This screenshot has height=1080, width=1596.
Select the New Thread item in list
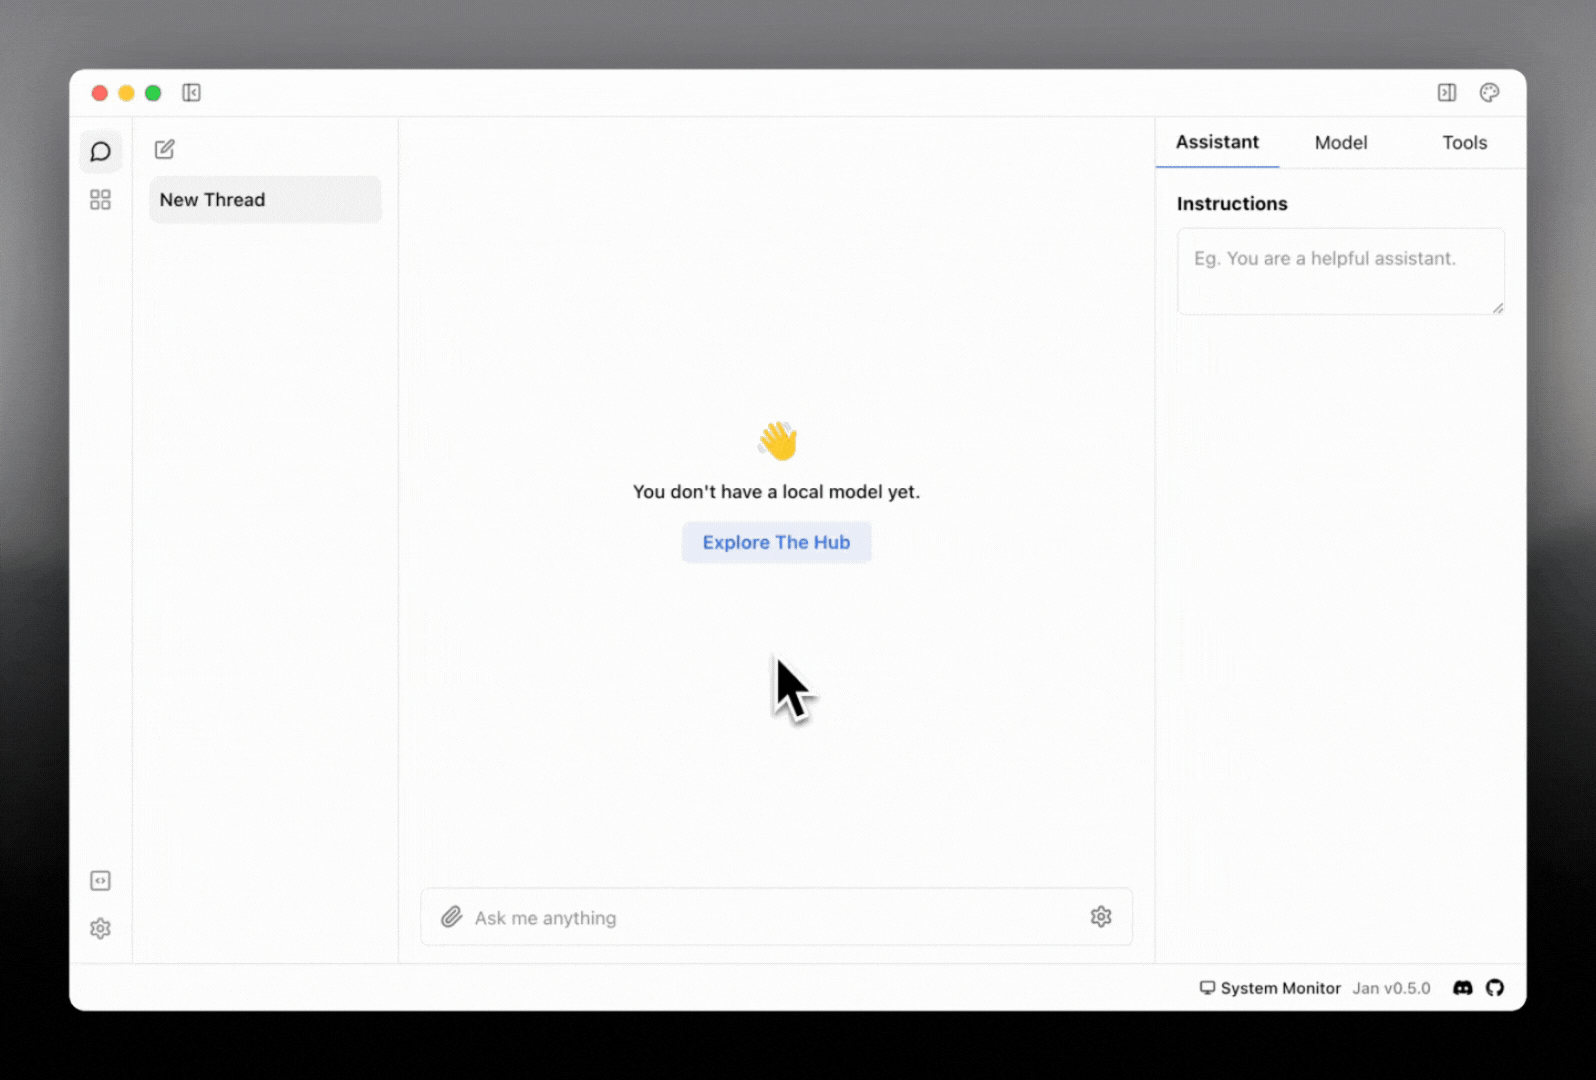pyautogui.click(x=265, y=200)
